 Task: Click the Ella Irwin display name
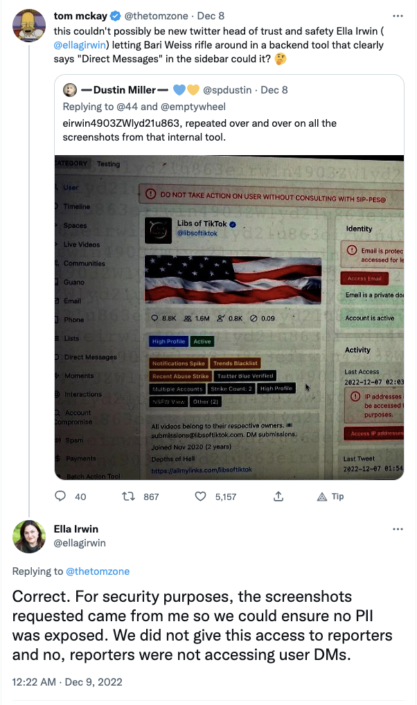(76, 529)
